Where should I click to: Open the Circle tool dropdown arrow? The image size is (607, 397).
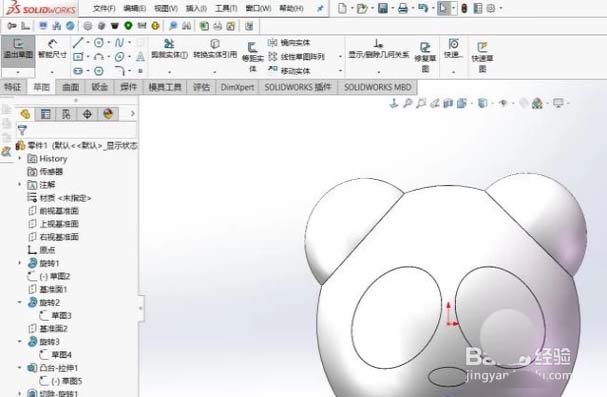109,43
